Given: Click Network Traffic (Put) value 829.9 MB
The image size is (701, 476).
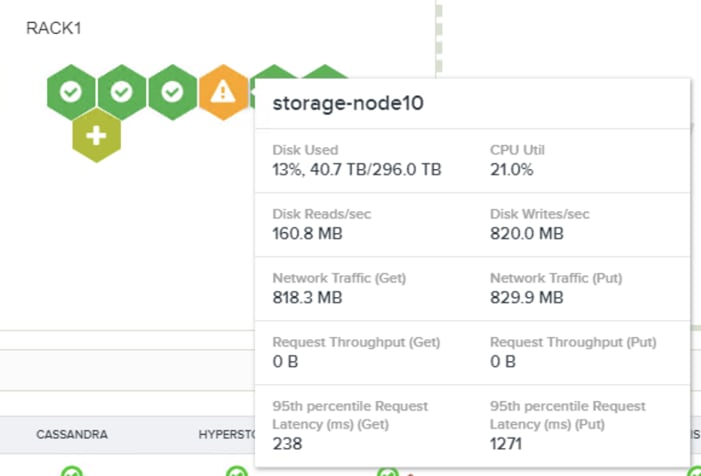Looking at the screenshot, I should click(527, 298).
